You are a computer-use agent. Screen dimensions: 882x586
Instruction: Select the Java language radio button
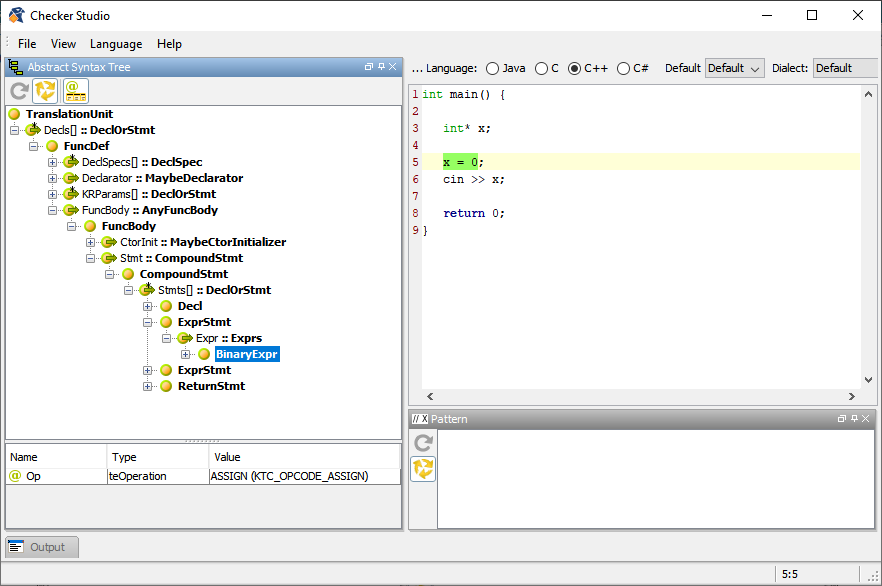pos(492,68)
